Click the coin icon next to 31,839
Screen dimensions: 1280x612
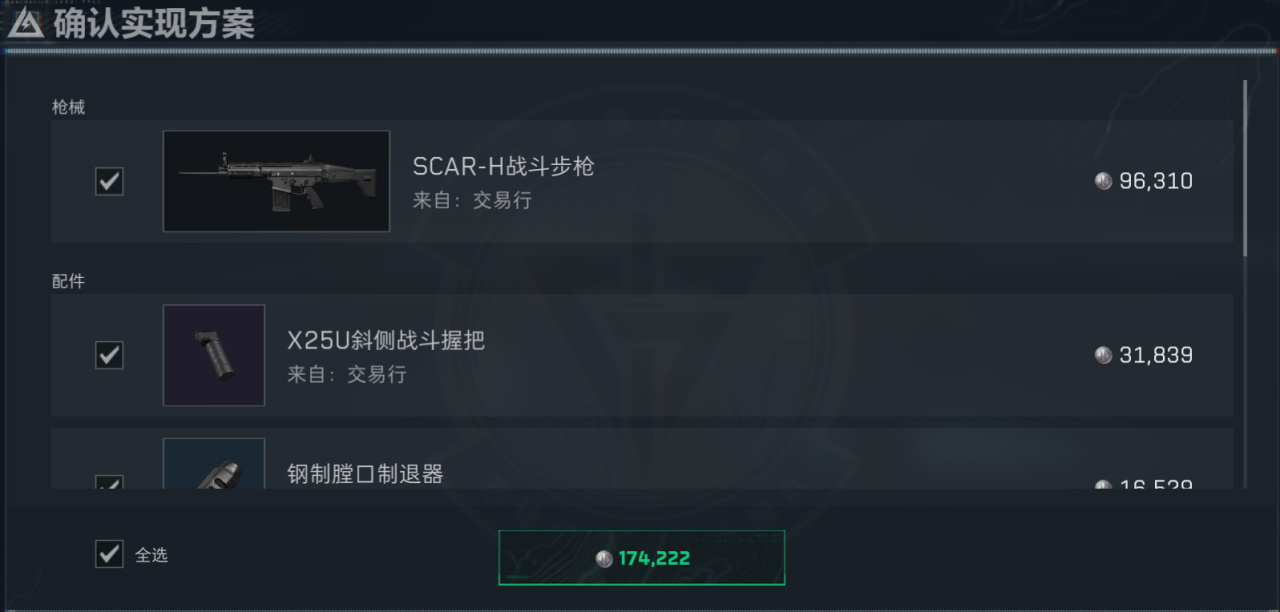click(1103, 355)
